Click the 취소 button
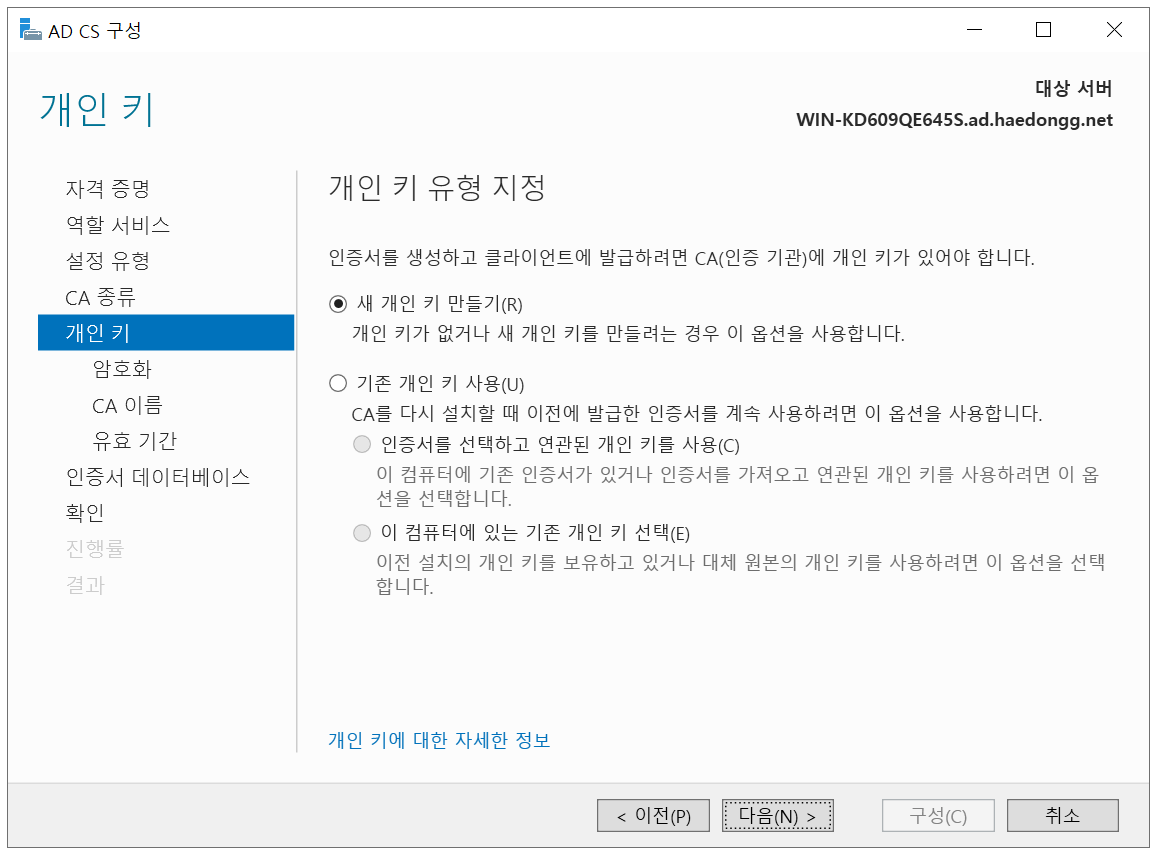This screenshot has height=854, width=1156. coord(1062,816)
